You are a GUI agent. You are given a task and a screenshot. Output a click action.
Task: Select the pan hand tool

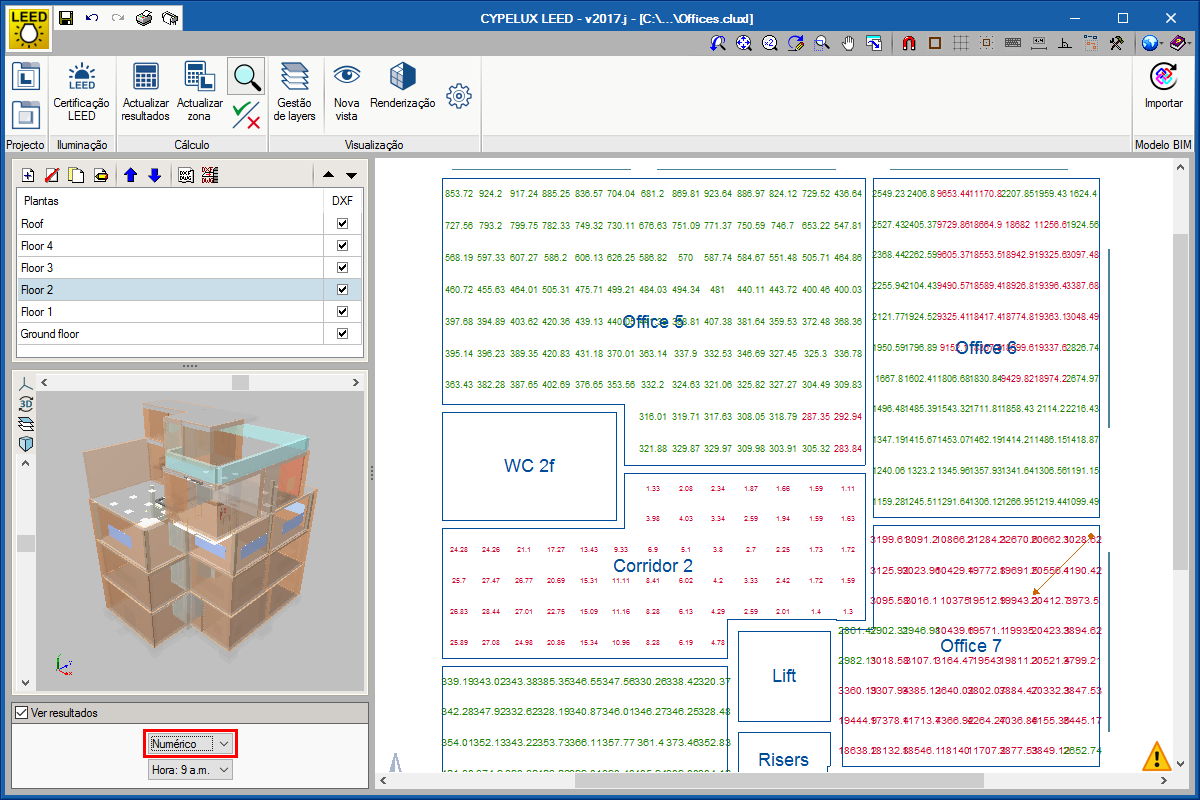(x=848, y=43)
